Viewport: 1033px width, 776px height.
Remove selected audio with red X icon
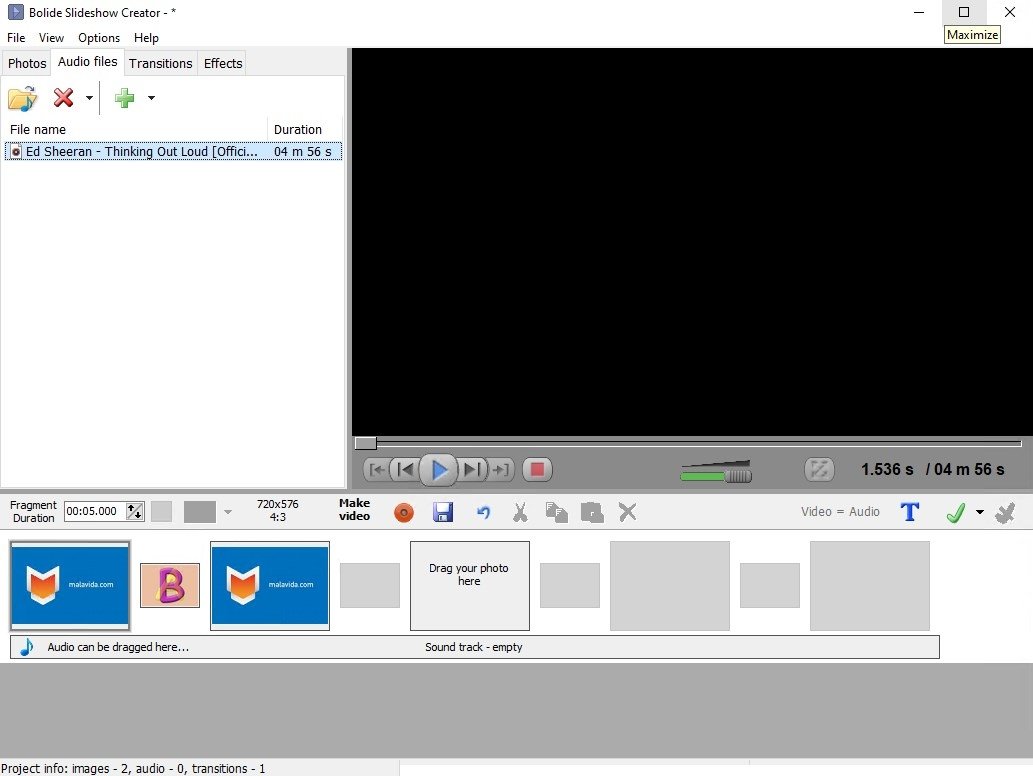(63, 97)
